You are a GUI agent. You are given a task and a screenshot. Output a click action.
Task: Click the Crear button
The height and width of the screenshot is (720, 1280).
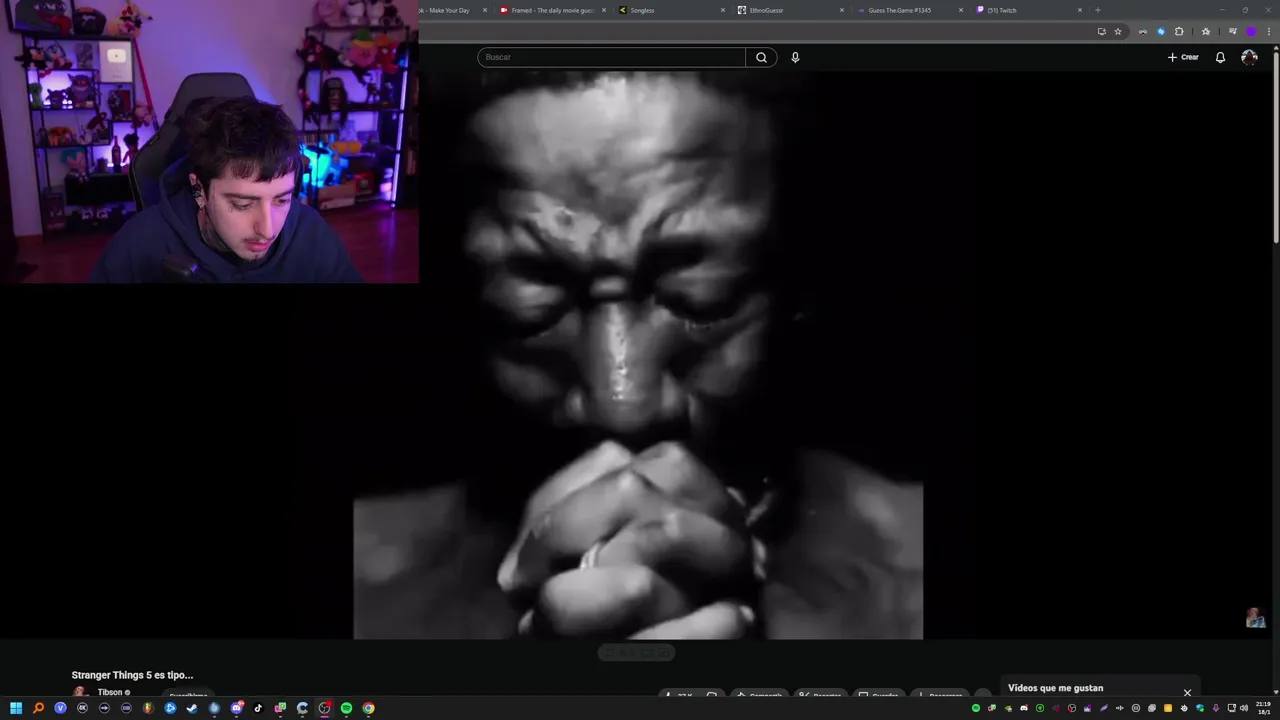(x=1183, y=57)
